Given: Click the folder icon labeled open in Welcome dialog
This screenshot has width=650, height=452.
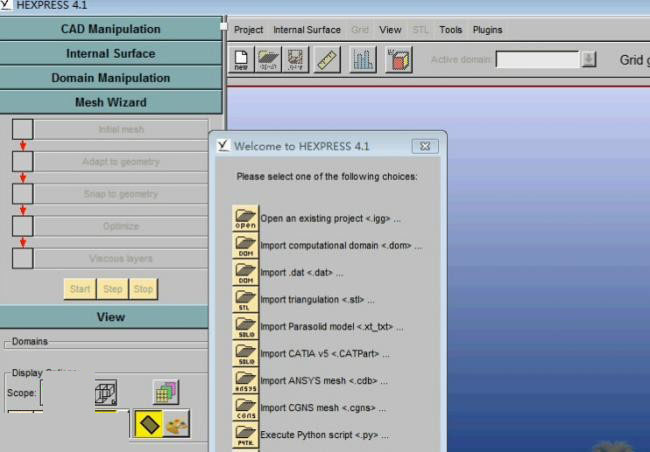Looking at the screenshot, I should click(245, 218).
